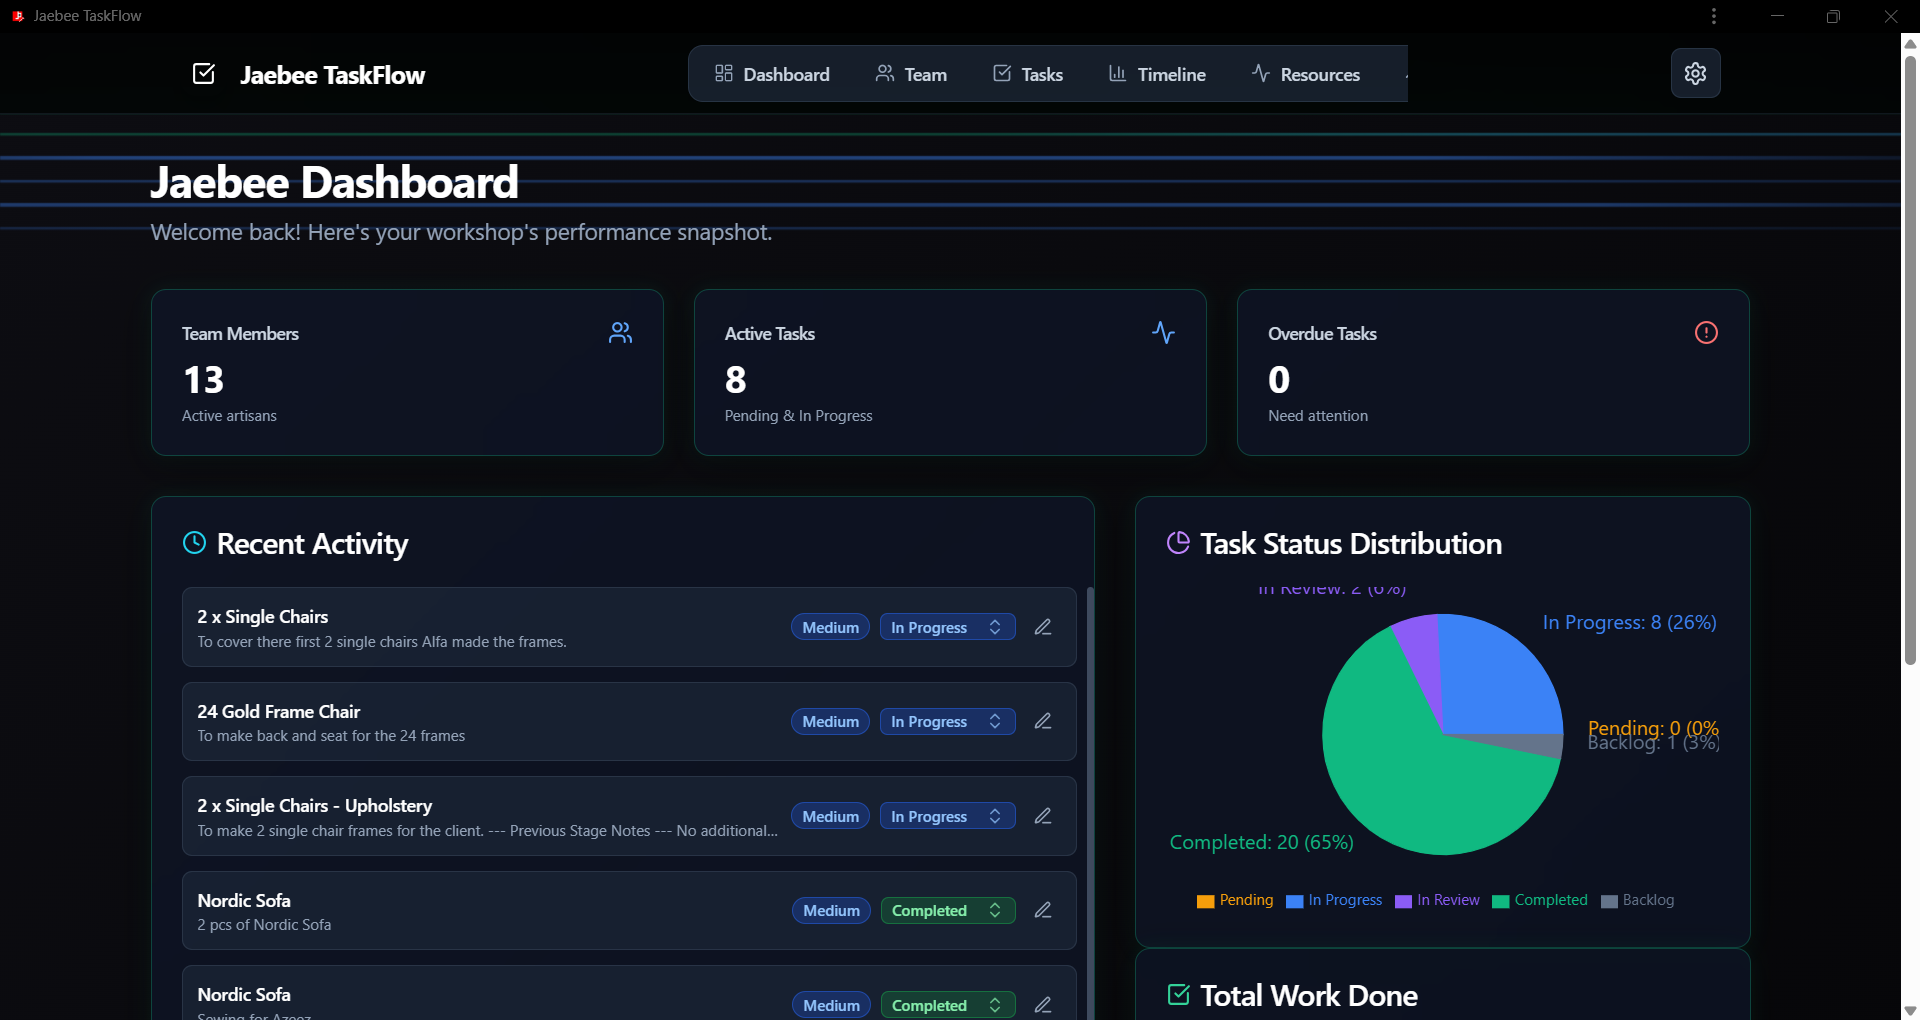Image resolution: width=1920 pixels, height=1020 pixels.
Task: Switch to the Team tab
Action: (x=911, y=74)
